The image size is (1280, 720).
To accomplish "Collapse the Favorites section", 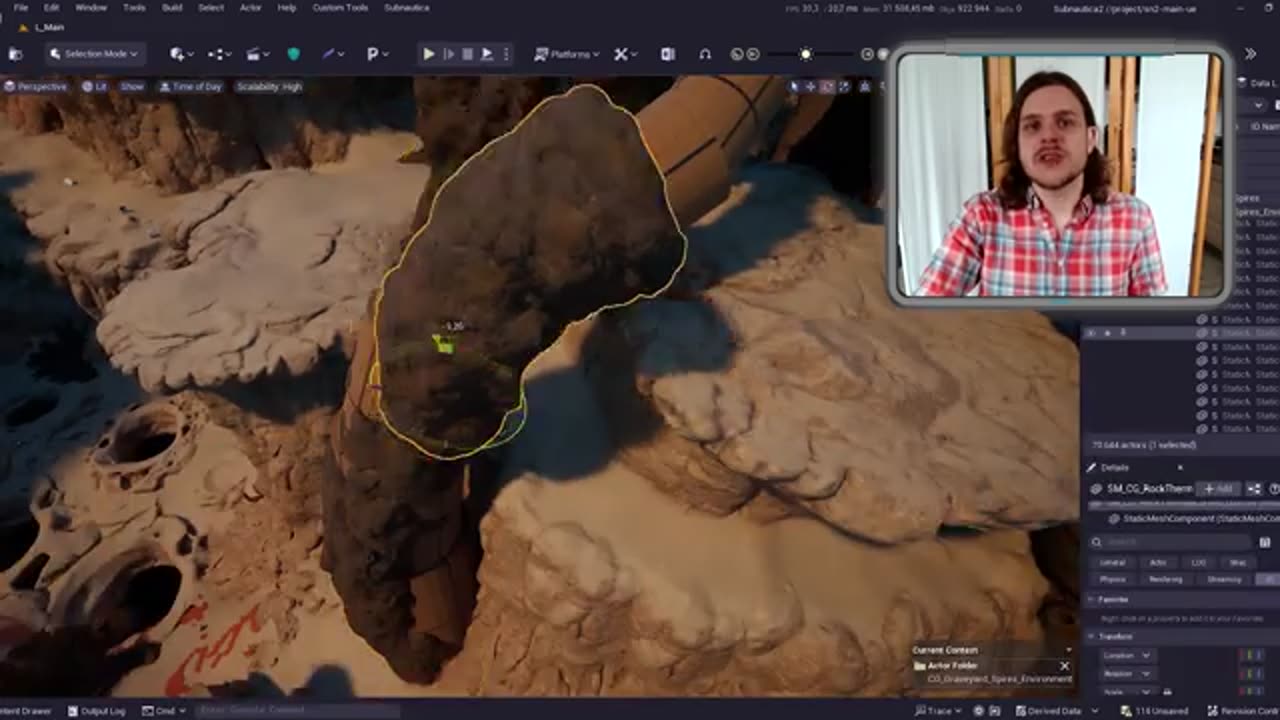I will tap(1092, 599).
